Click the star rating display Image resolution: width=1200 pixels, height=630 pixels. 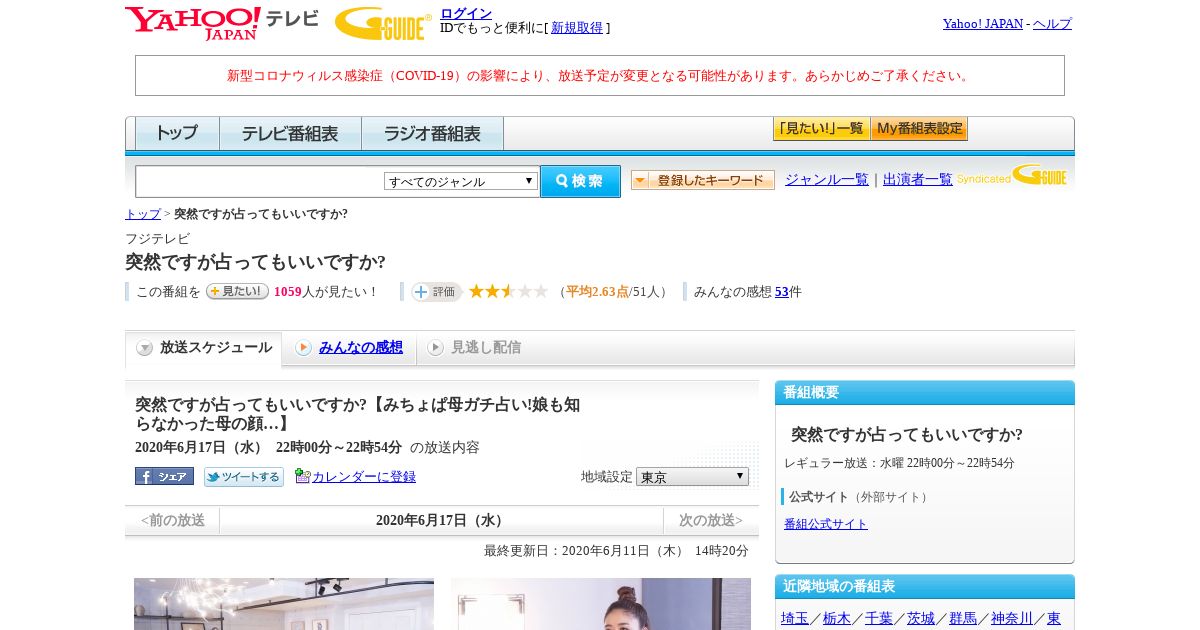pyautogui.click(x=508, y=291)
